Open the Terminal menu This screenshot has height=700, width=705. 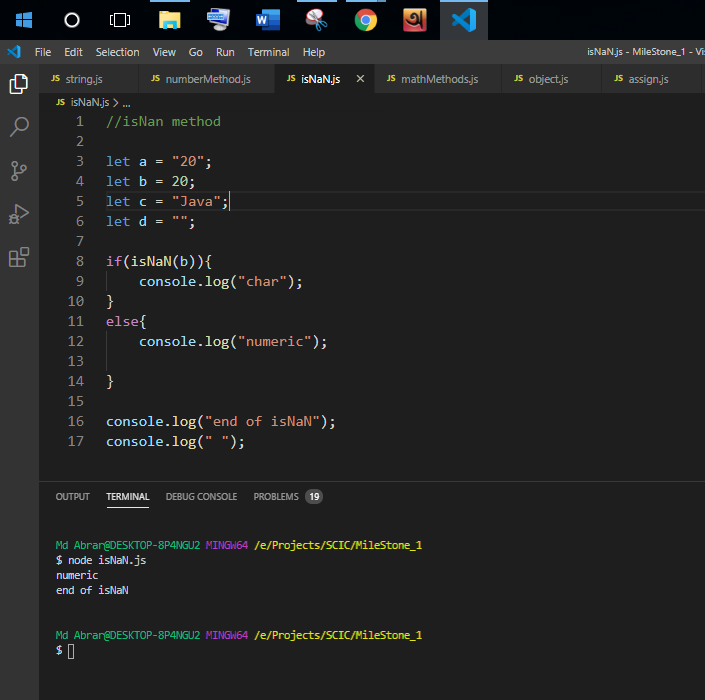point(268,52)
